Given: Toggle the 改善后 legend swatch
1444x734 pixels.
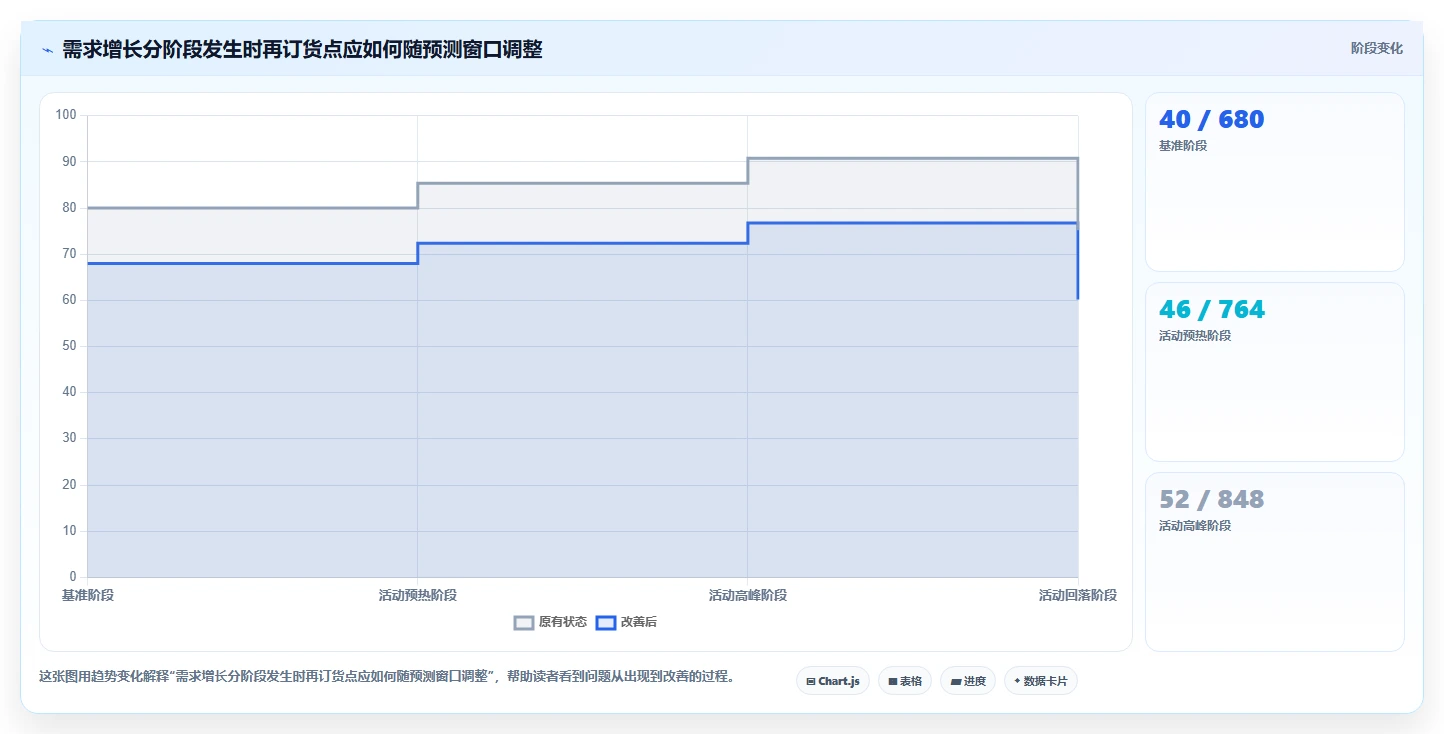Looking at the screenshot, I should pos(605,622).
